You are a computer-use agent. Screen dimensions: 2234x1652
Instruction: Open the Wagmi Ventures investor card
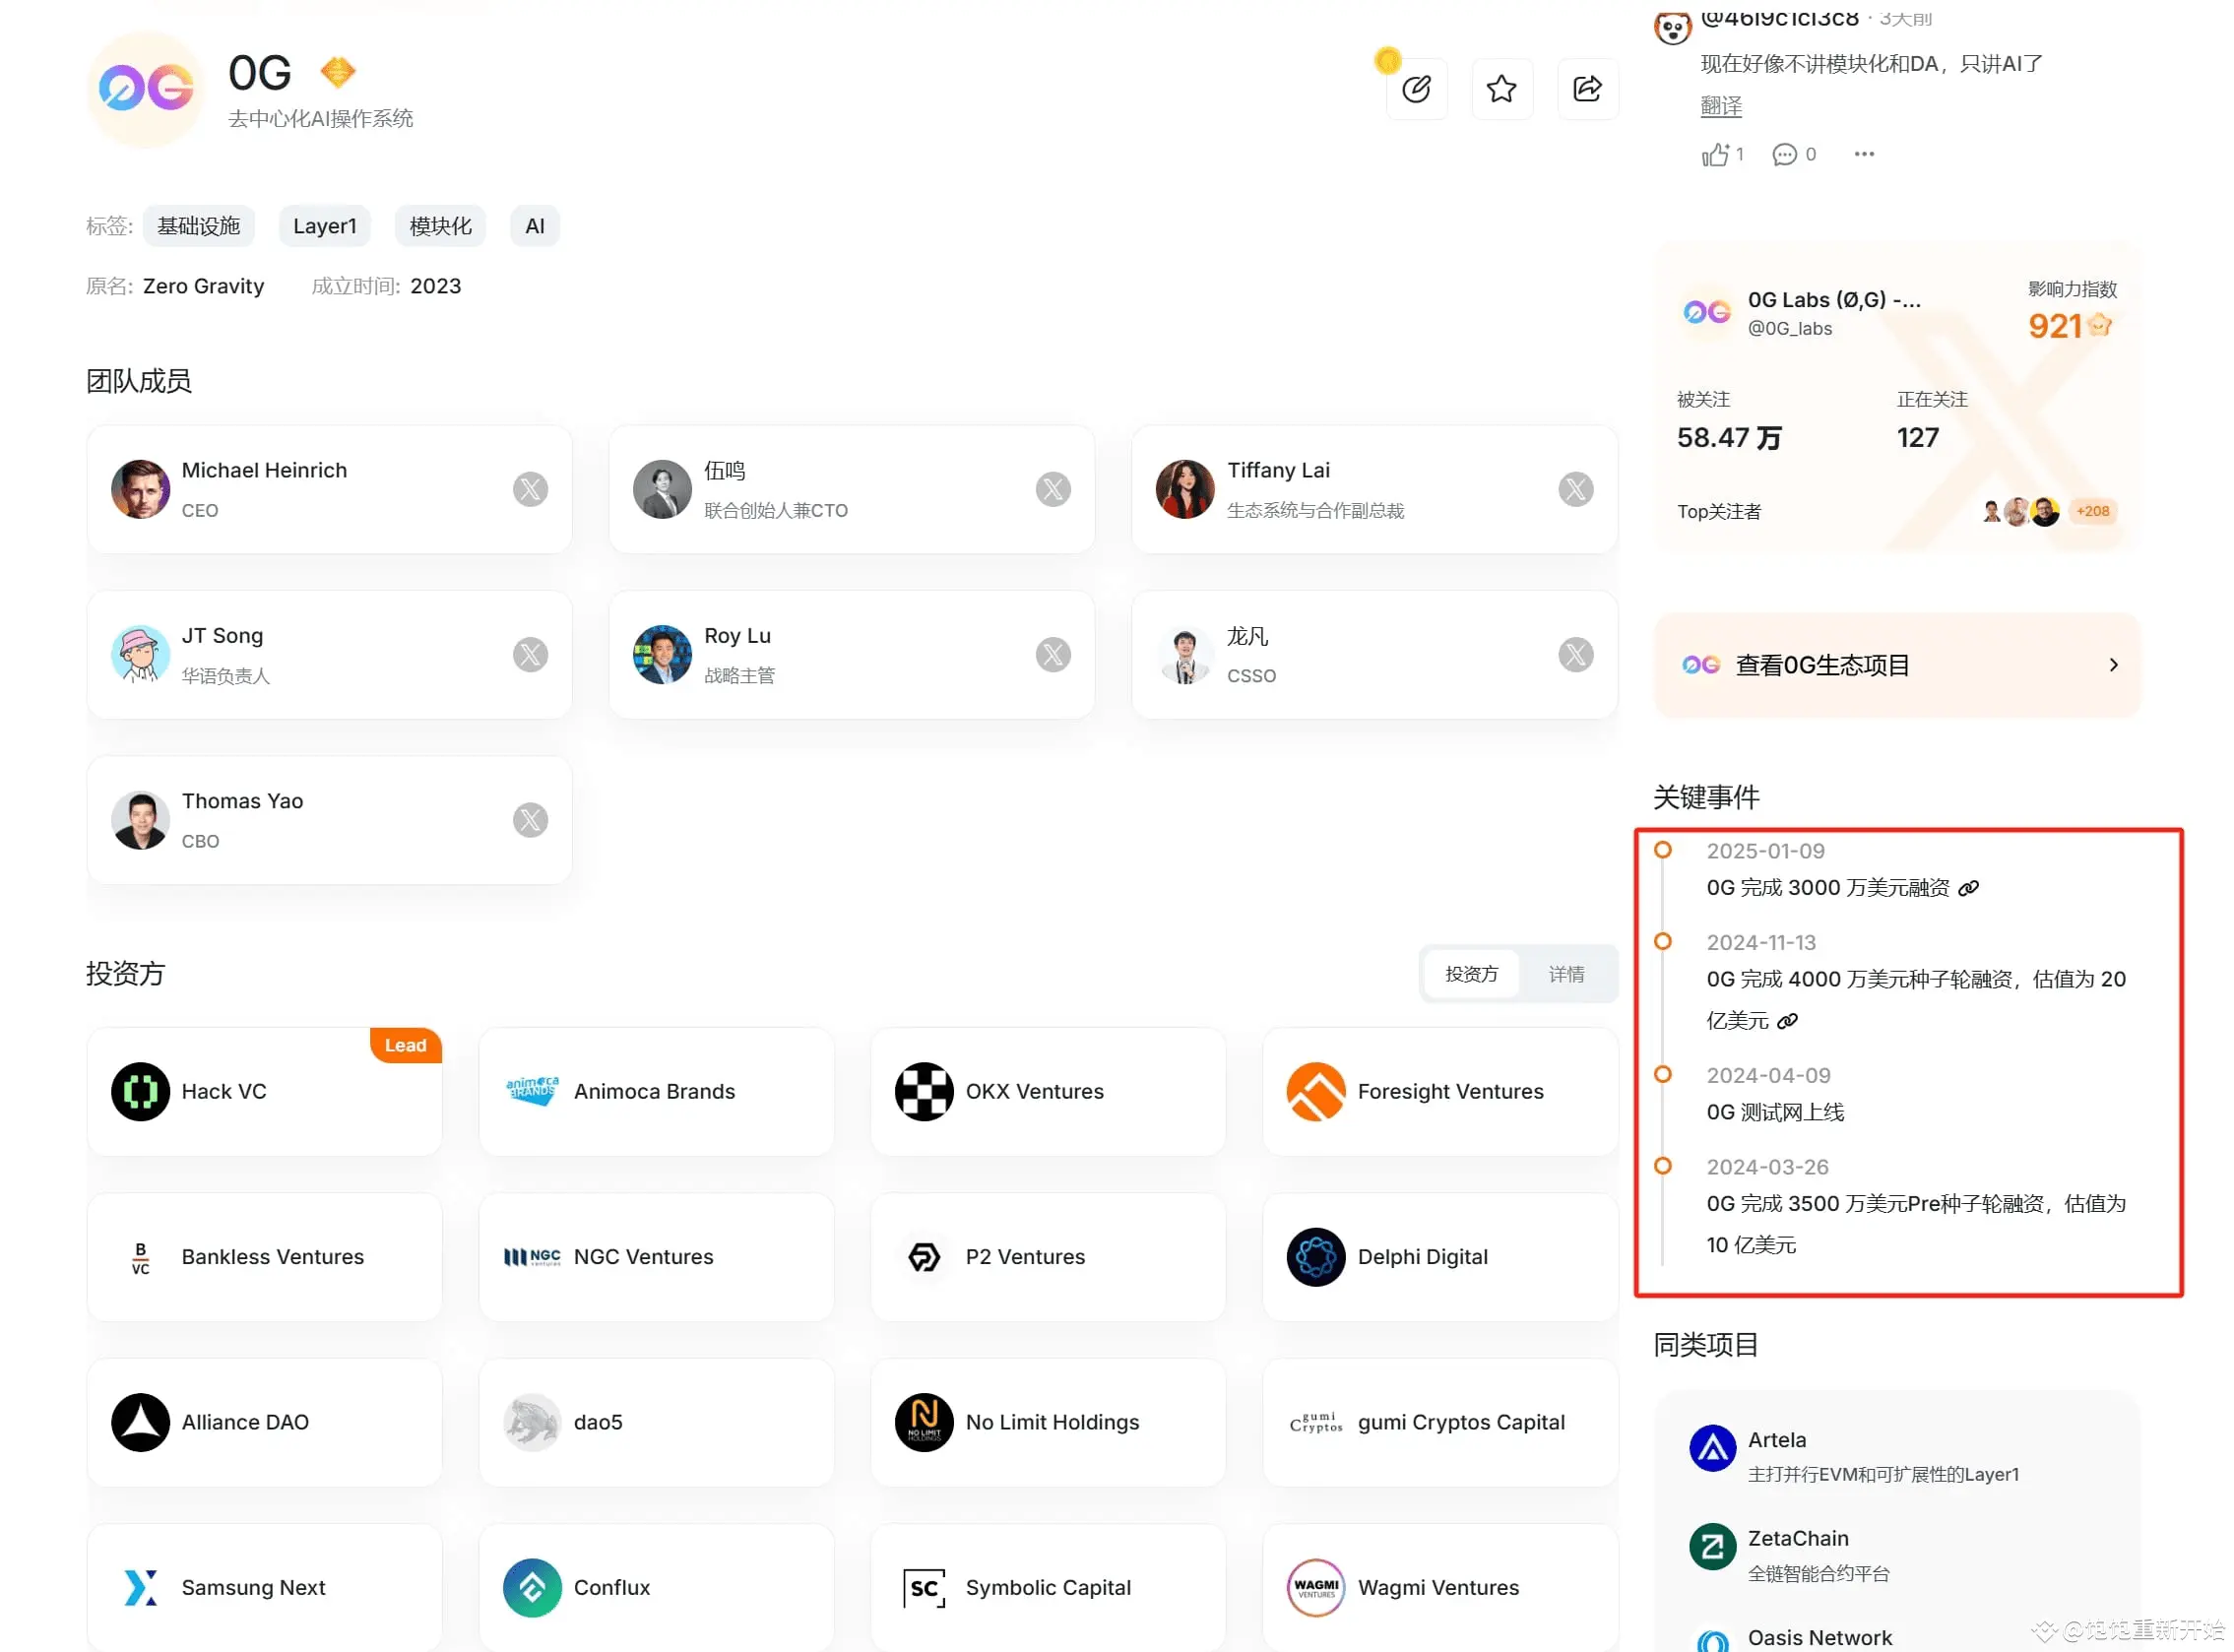[x=1440, y=1588]
